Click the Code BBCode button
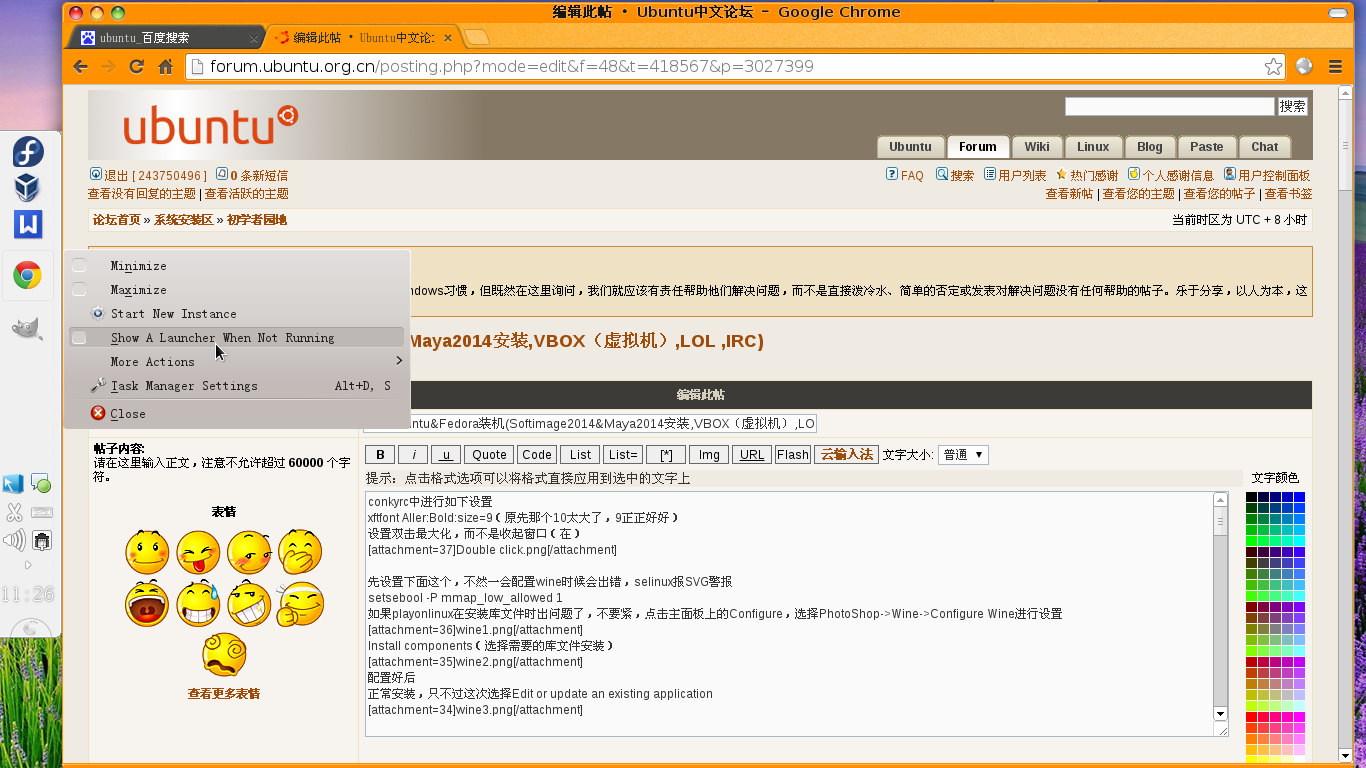Image resolution: width=1366 pixels, height=768 pixels. 537,454
